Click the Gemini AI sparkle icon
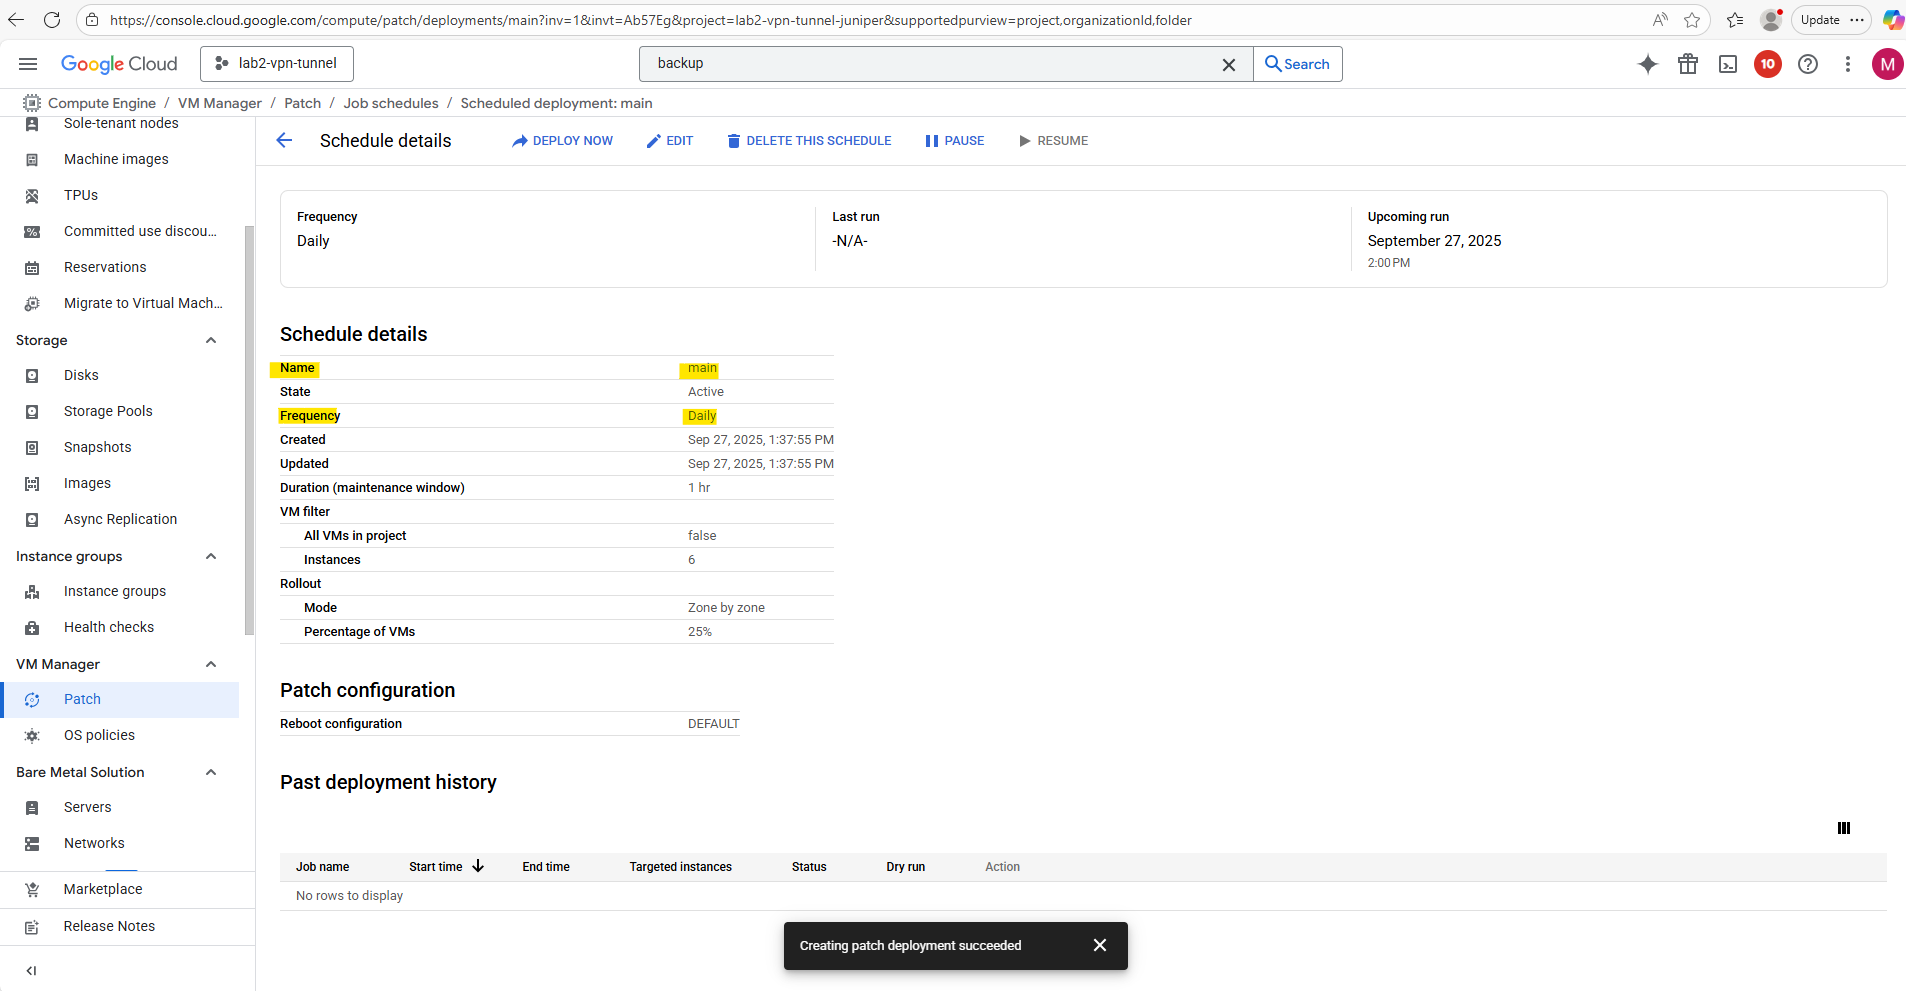Image resolution: width=1906 pixels, height=991 pixels. pyautogui.click(x=1647, y=64)
